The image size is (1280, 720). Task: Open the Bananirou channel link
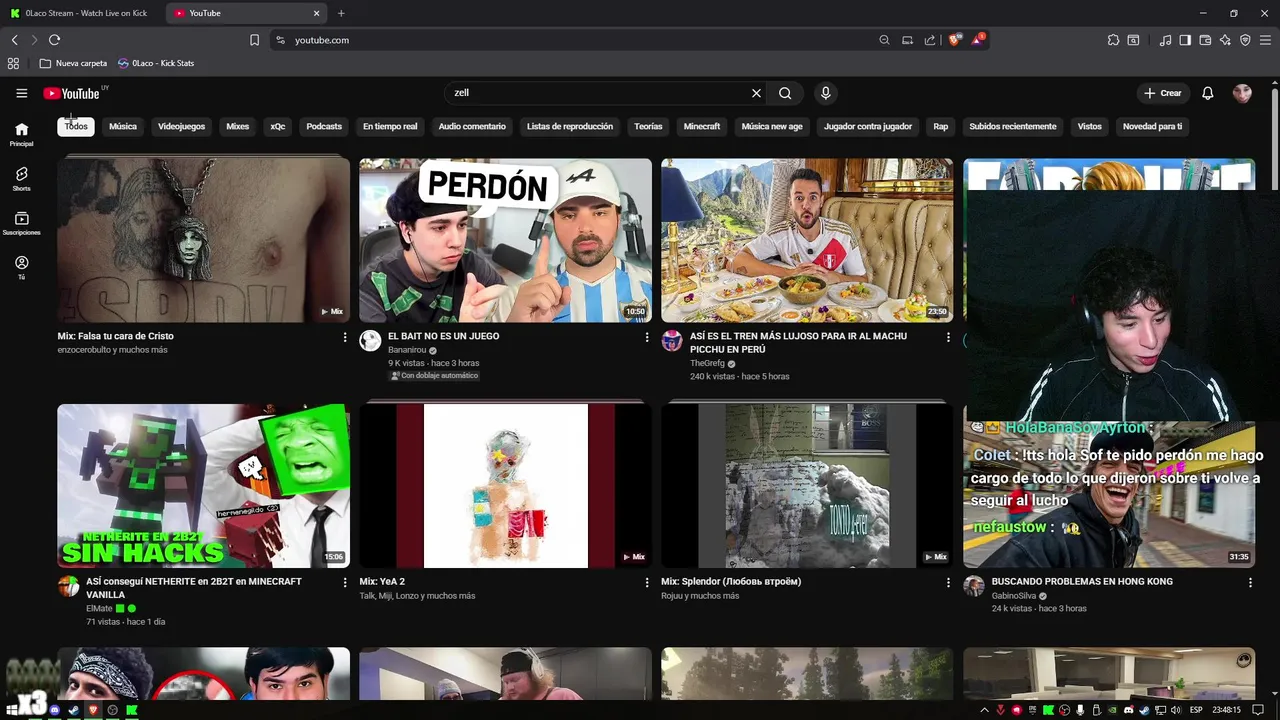(406, 351)
